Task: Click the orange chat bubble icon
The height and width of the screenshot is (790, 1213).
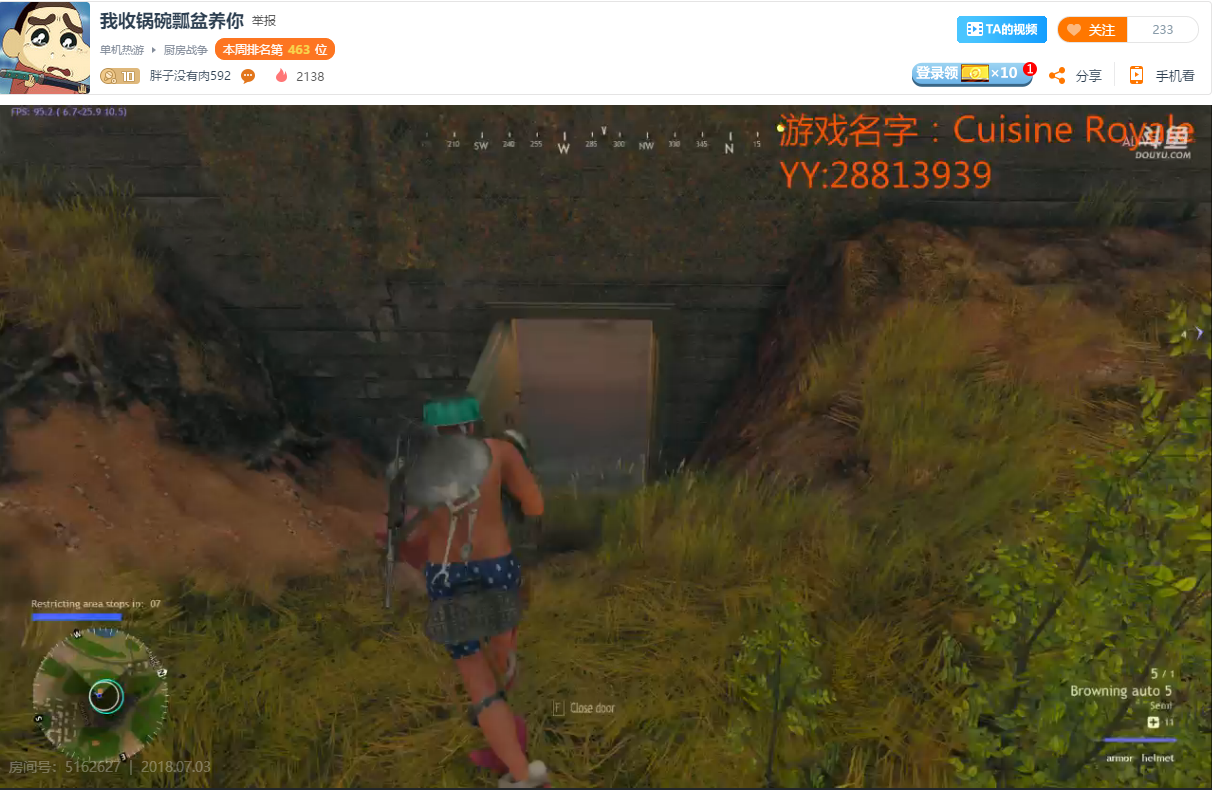Action: [x=248, y=76]
